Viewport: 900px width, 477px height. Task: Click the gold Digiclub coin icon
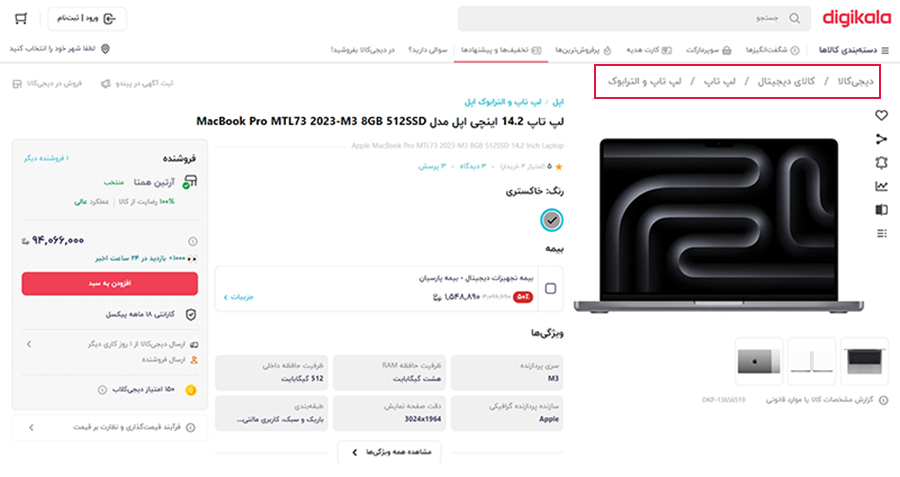[191, 390]
